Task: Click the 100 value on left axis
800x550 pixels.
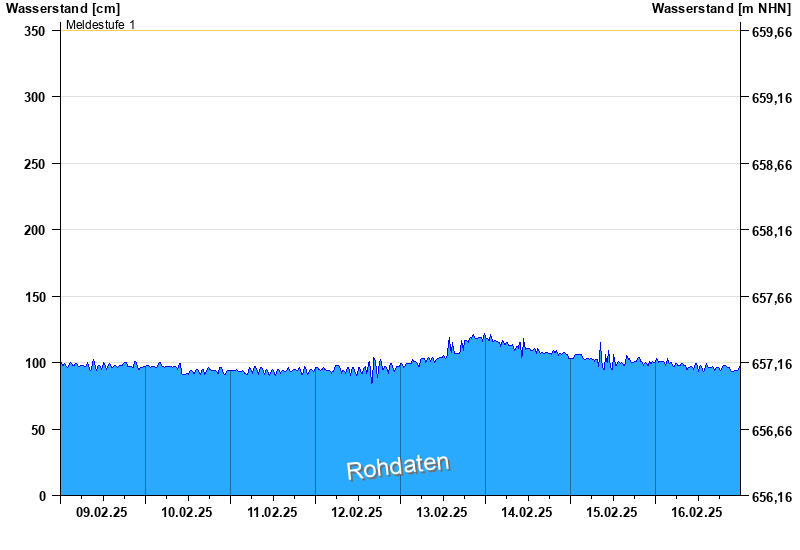Action: coord(35,363)
